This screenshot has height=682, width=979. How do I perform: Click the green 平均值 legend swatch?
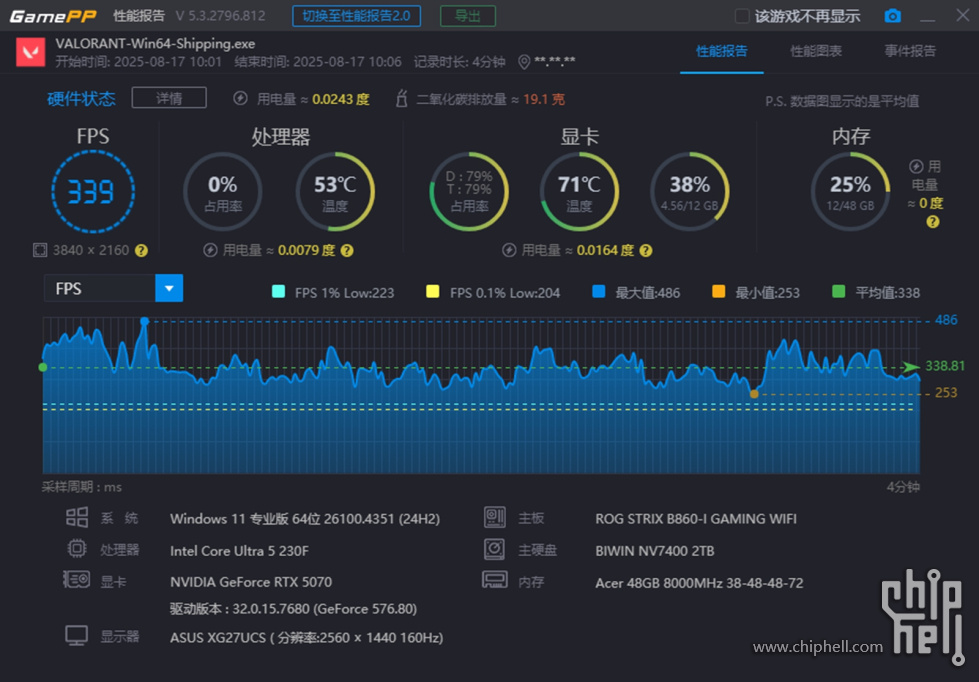point(839,292)
